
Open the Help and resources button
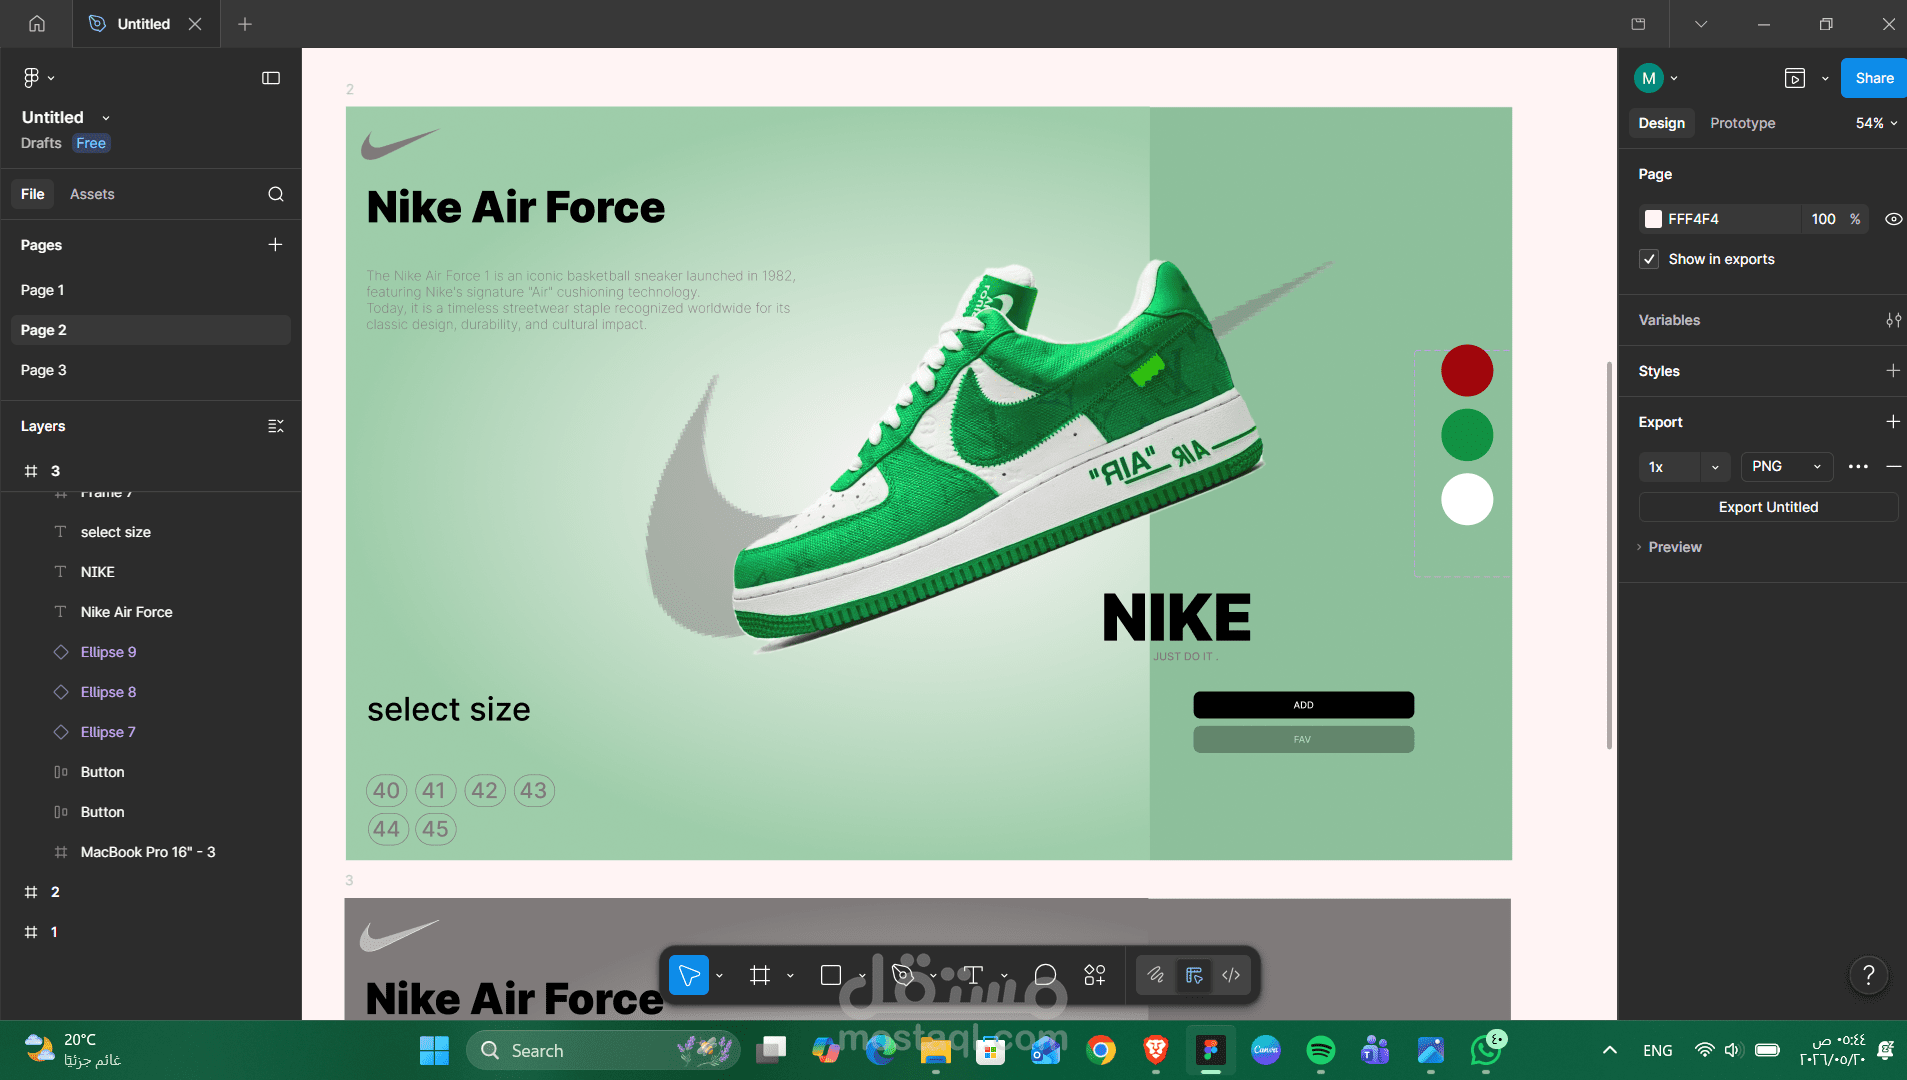(x=1868, y=975)
